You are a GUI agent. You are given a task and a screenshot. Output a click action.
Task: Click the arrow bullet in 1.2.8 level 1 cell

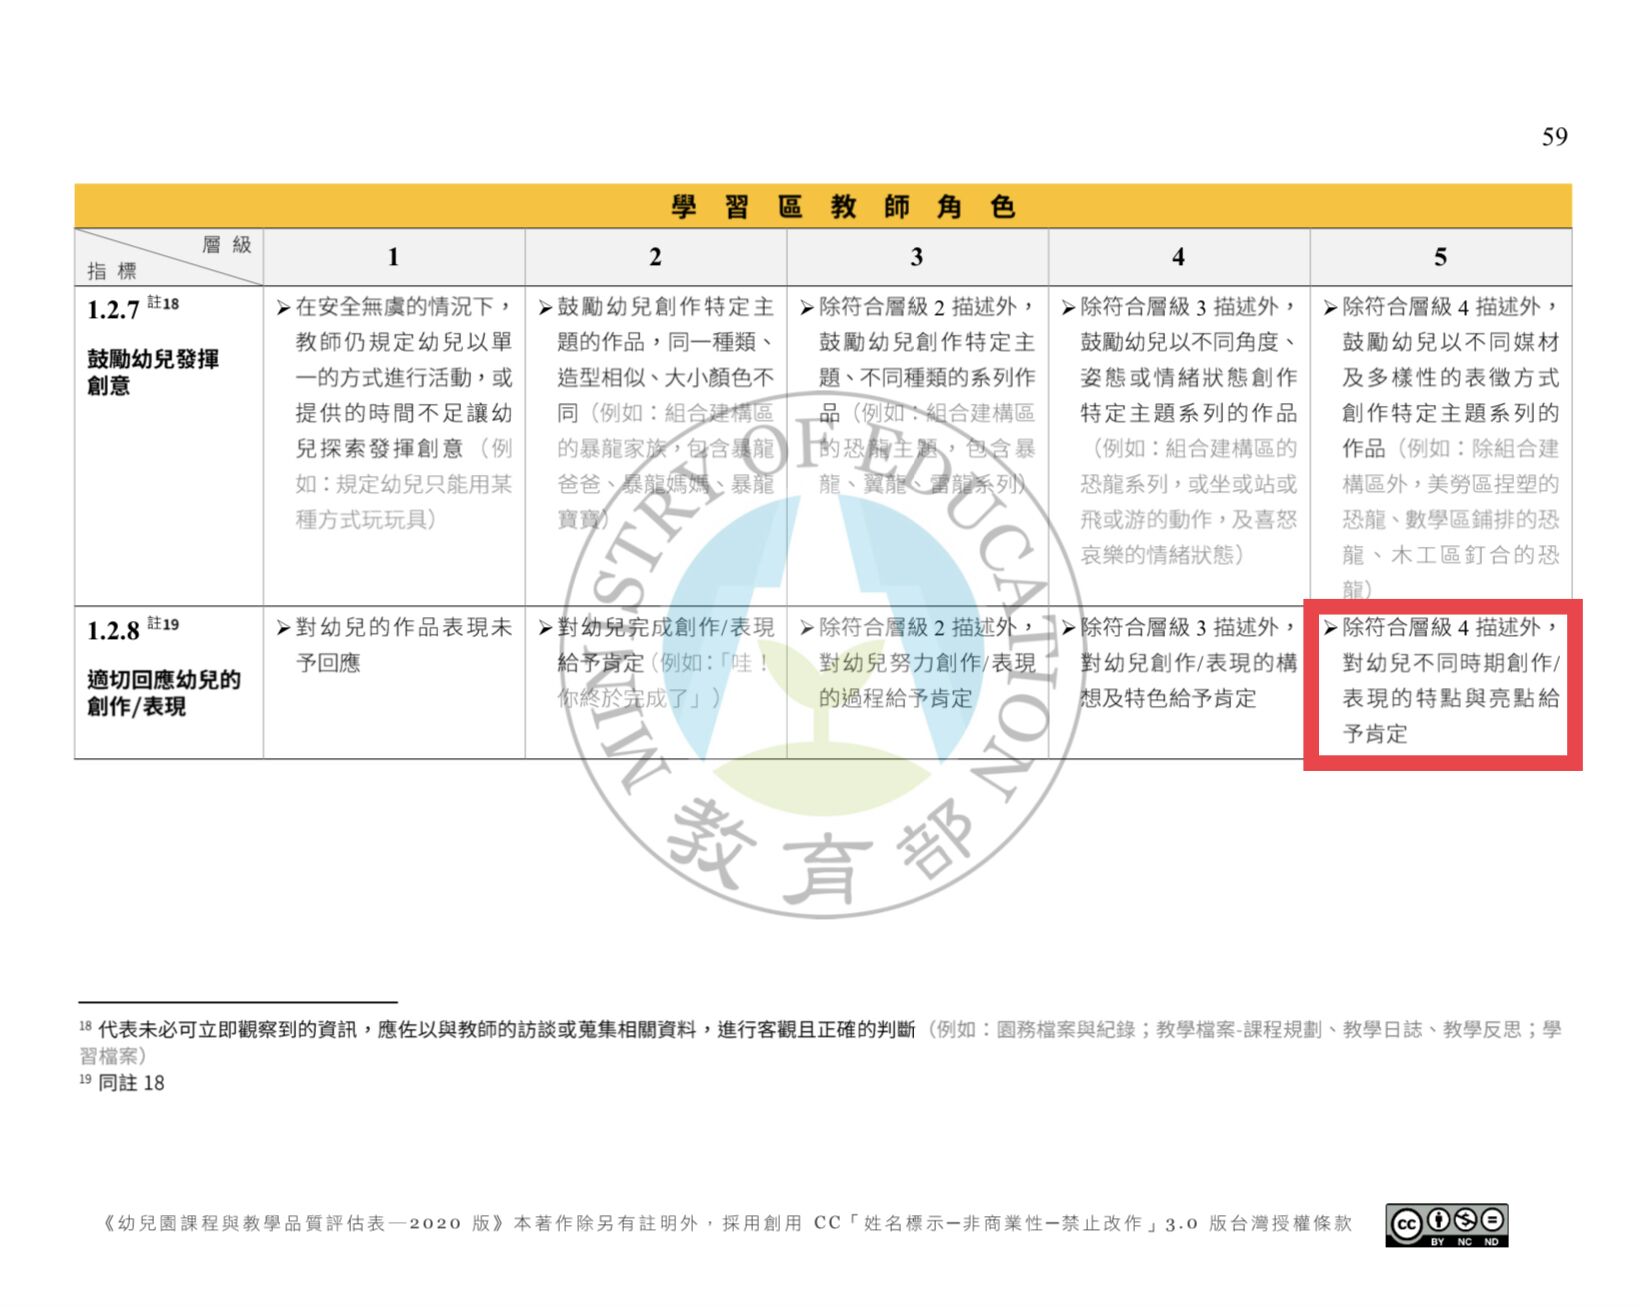click(x=283, y=629)
